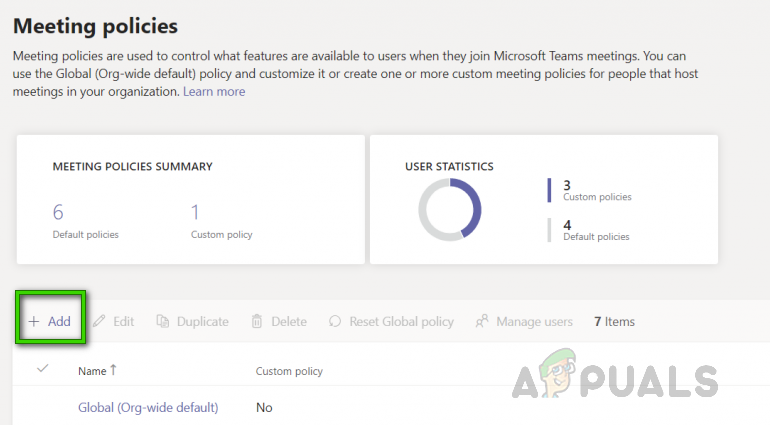Click the Manage users people icon

click(x=482, y=321)
